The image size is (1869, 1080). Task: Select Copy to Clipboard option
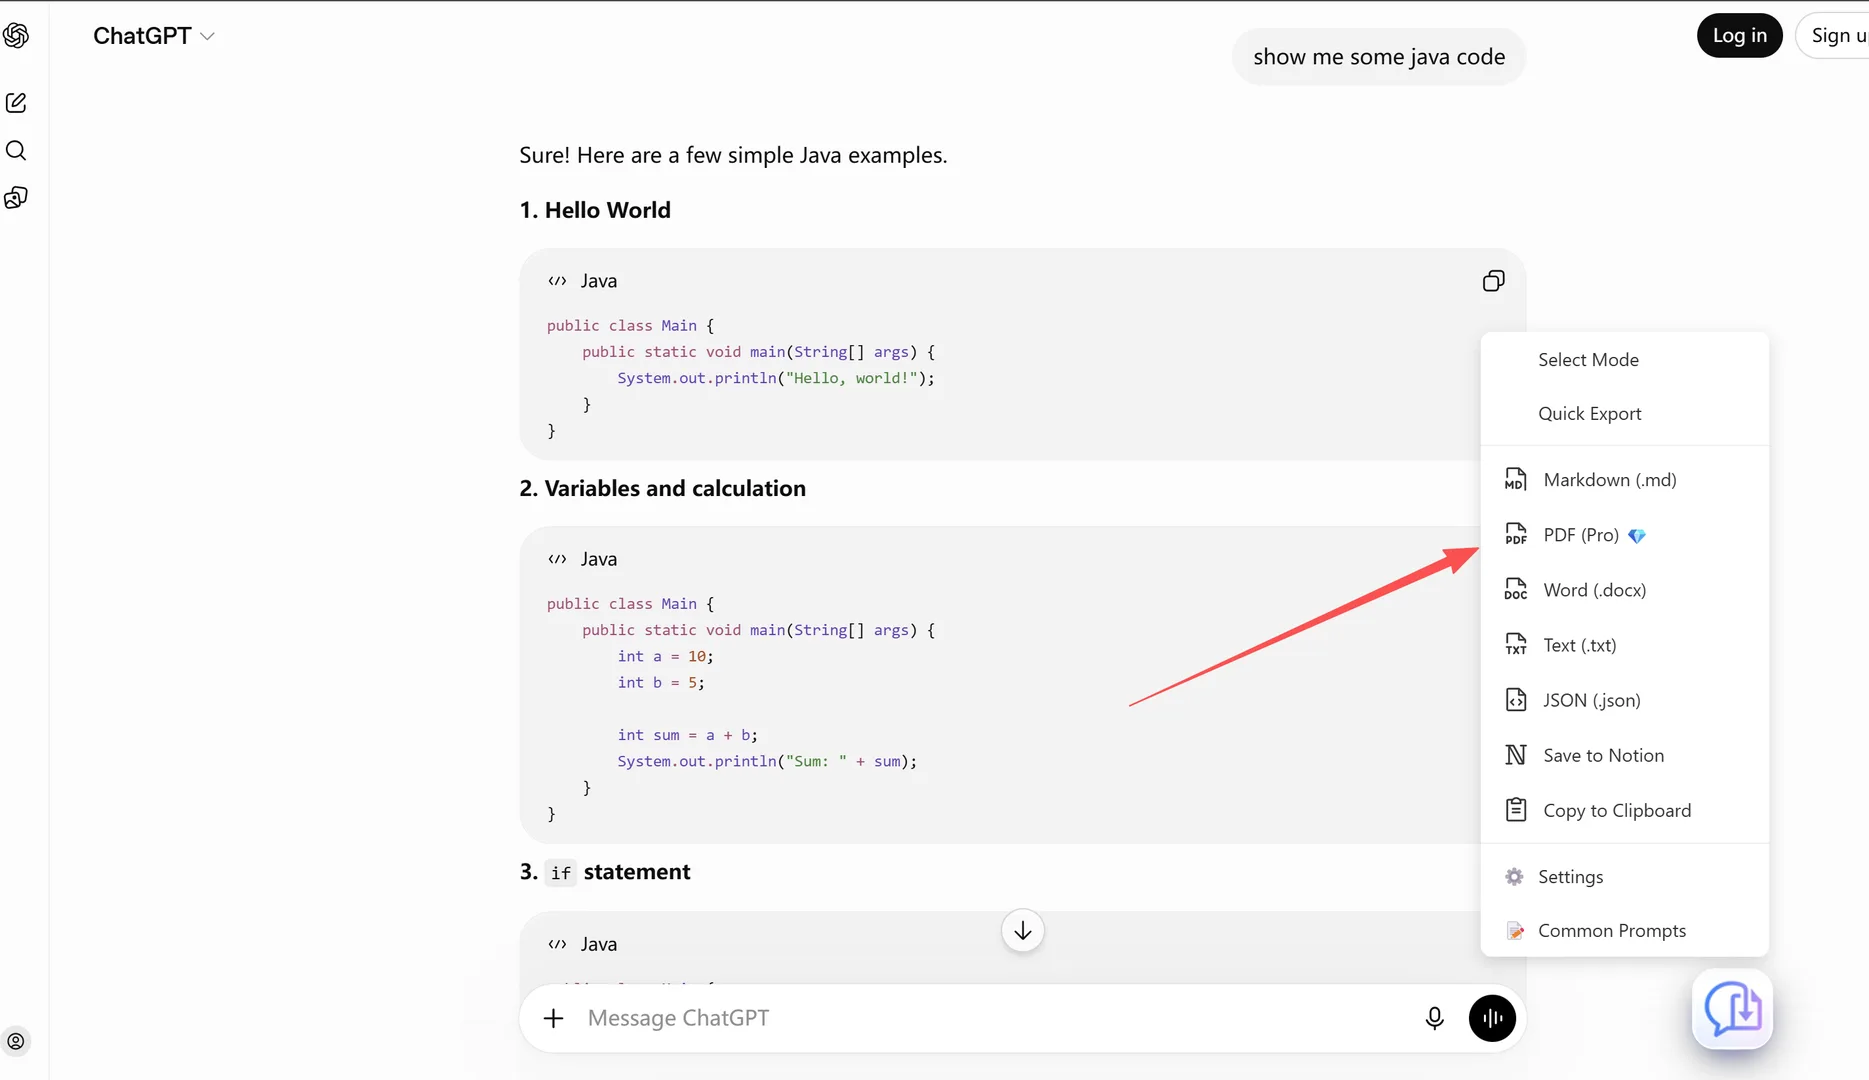[1625, 810]
